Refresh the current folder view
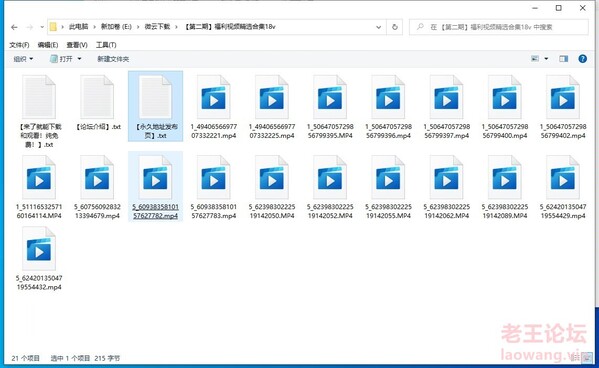This screenshot has height=368, width=599. click(x=395, y=27)
